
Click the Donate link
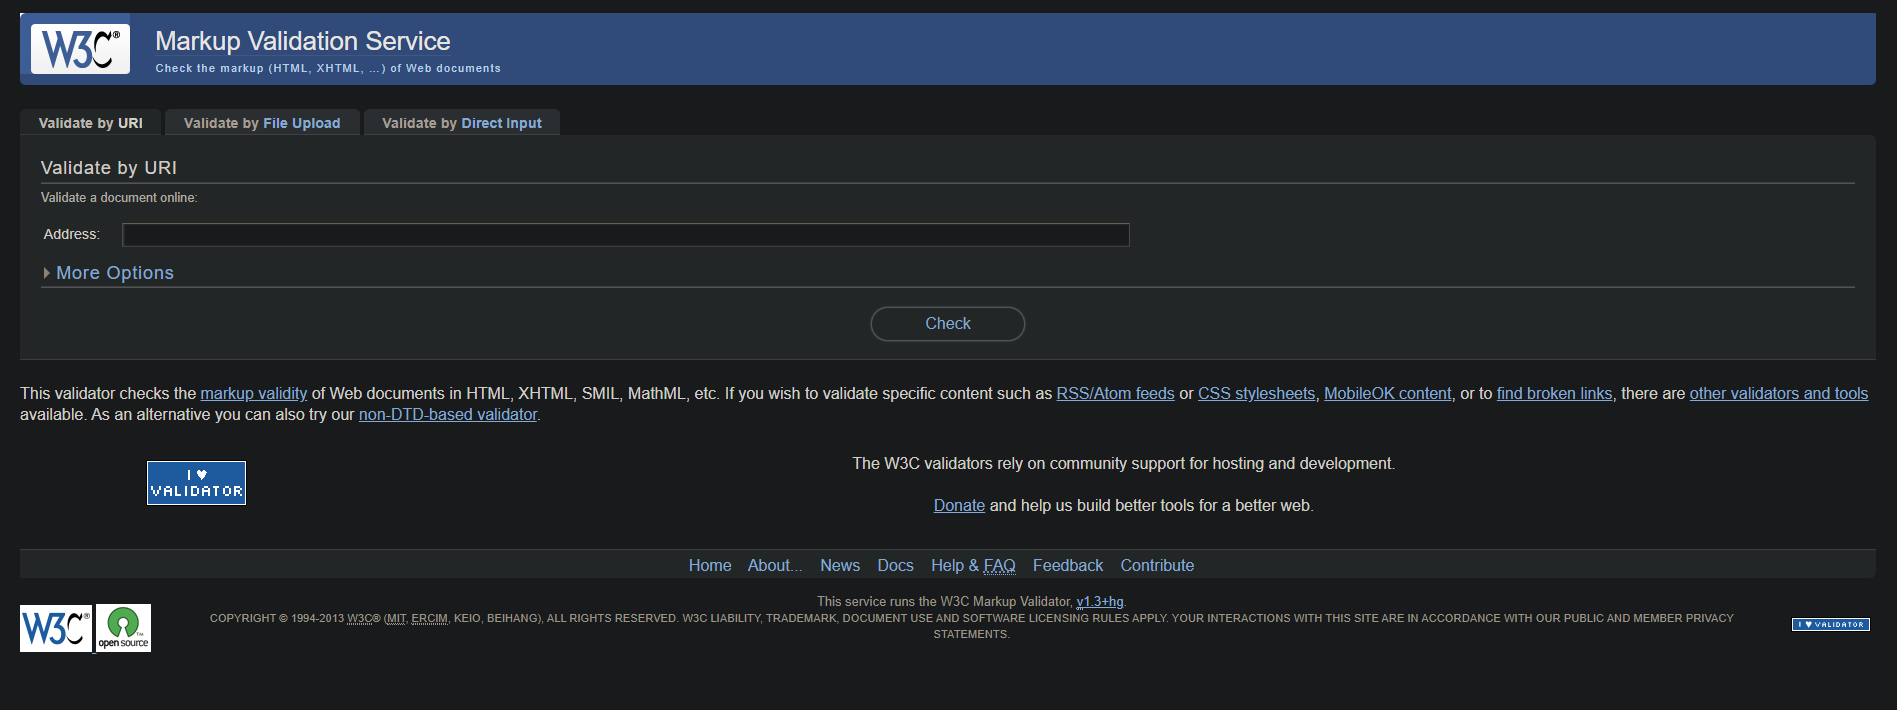[x=959, y=506]
